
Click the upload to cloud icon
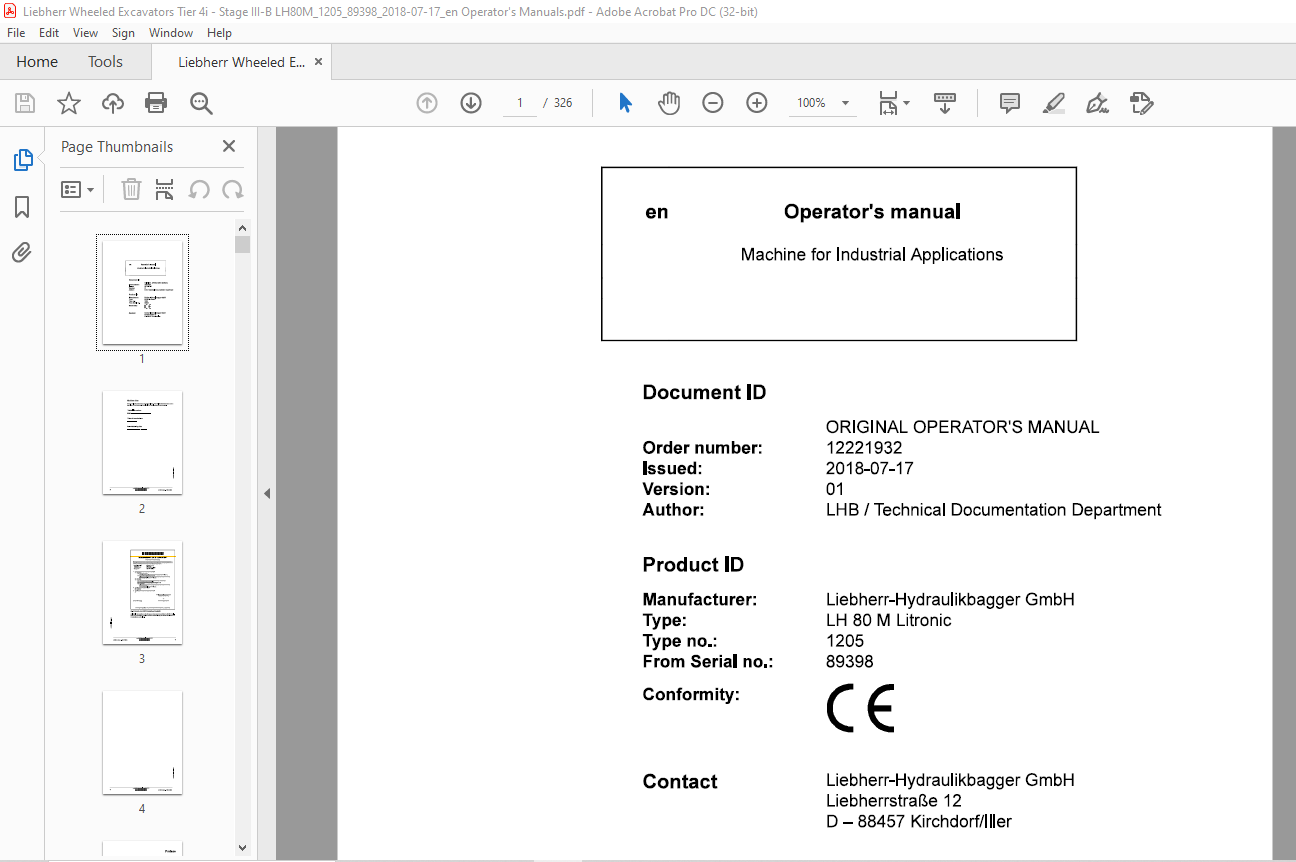coord(113,103)
